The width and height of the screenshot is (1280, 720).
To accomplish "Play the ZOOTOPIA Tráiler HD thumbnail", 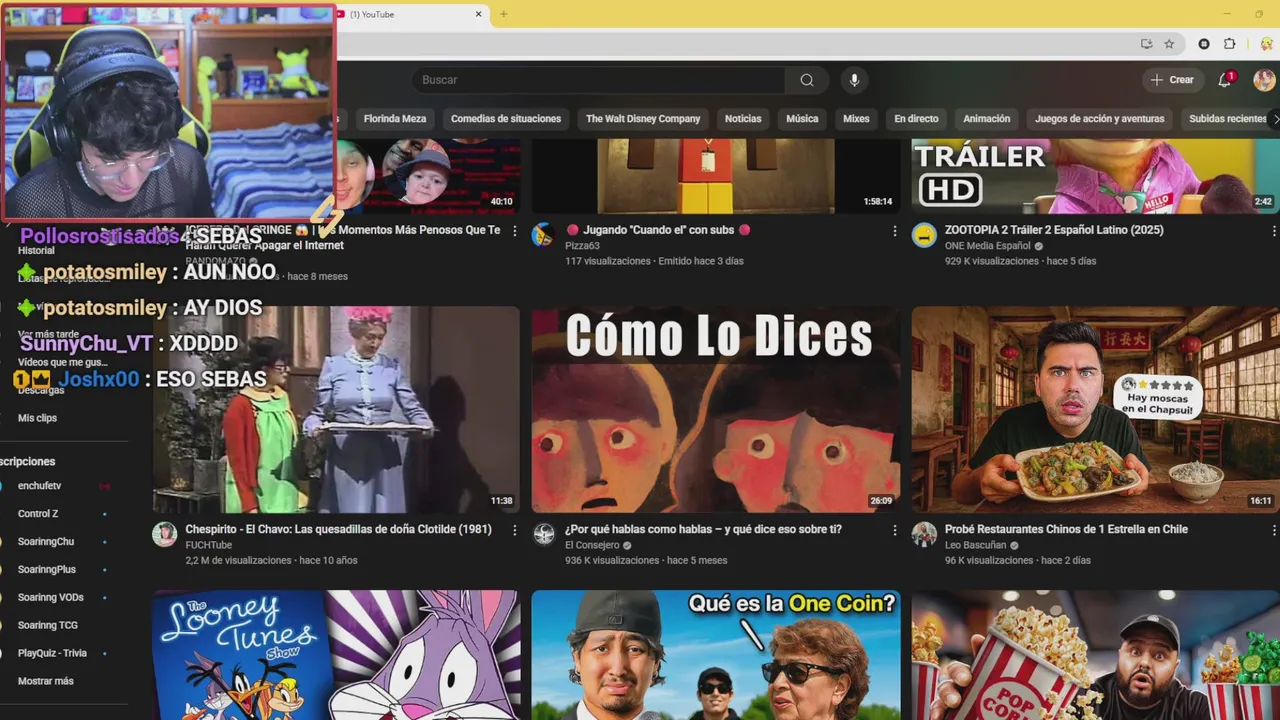I will pyautogui.click(x=1096, y=176).
